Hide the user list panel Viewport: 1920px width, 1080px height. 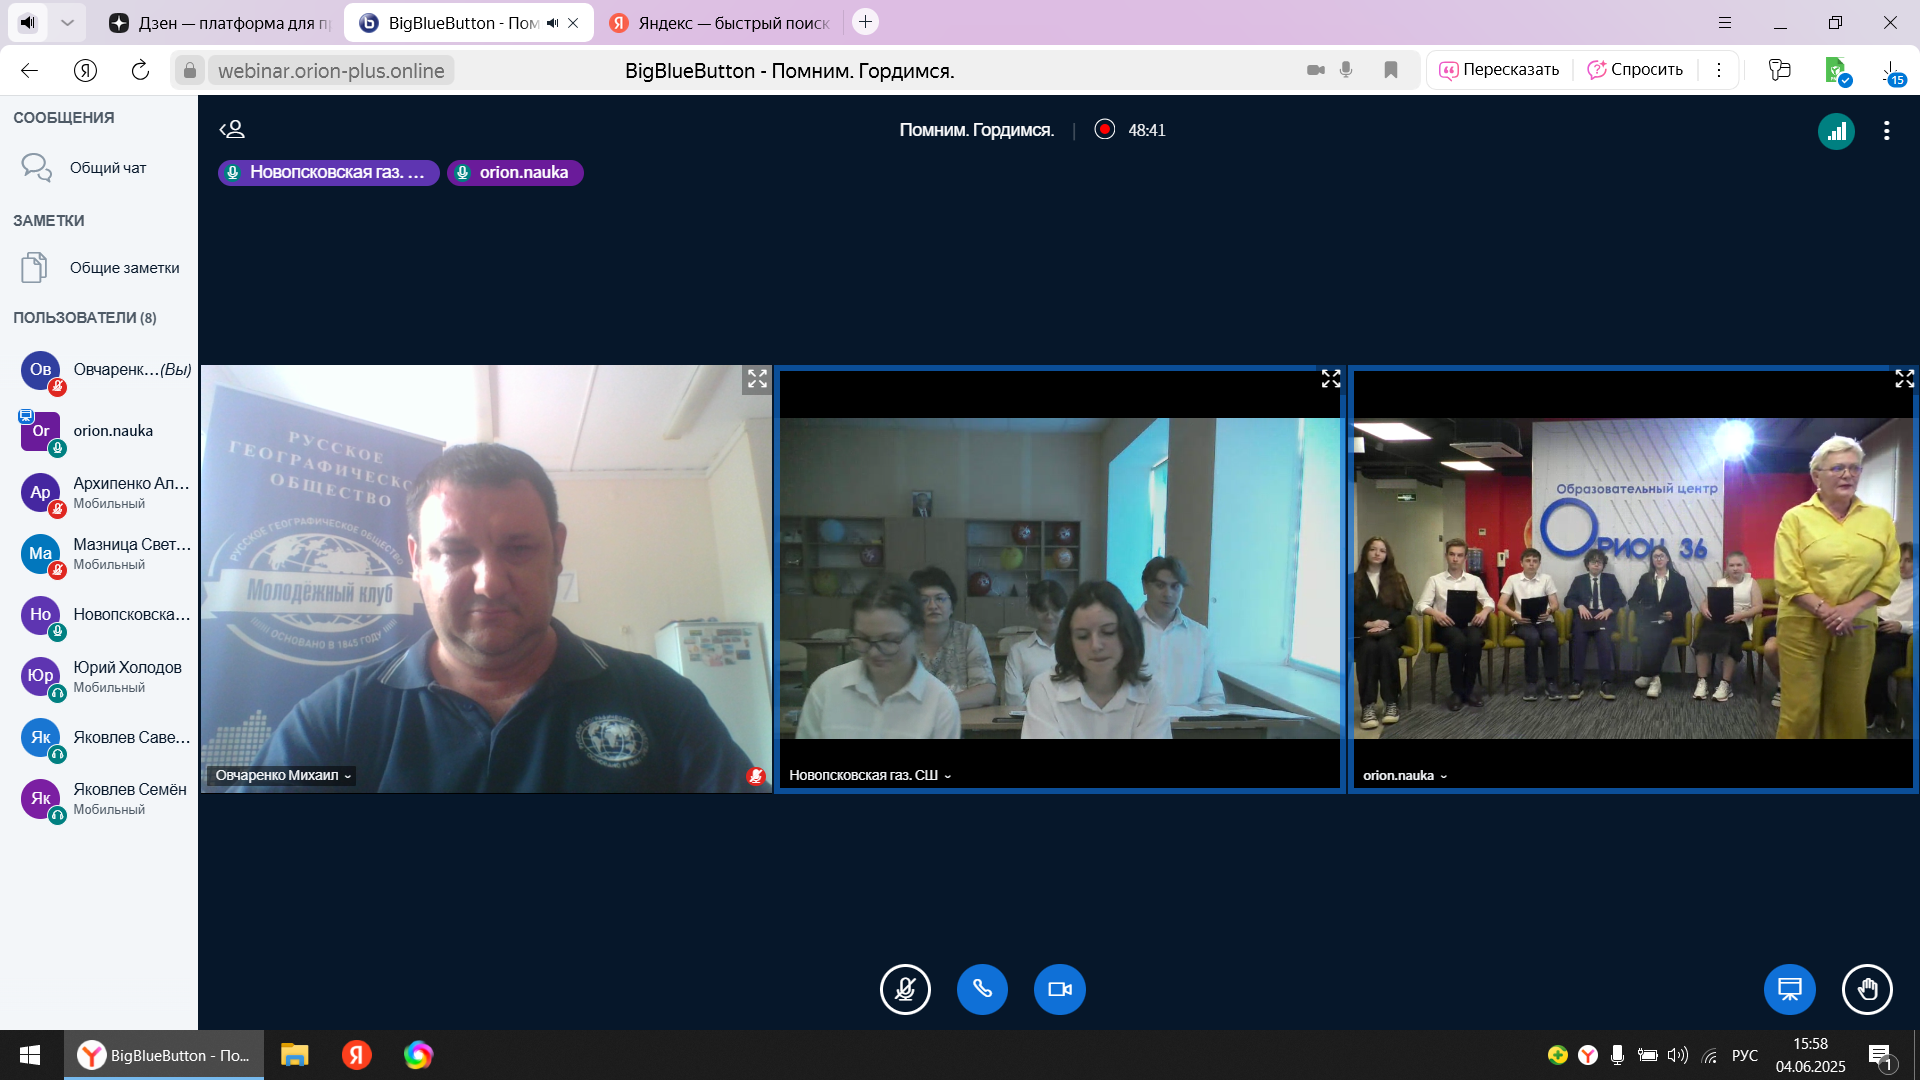click(x=232, y=130)
